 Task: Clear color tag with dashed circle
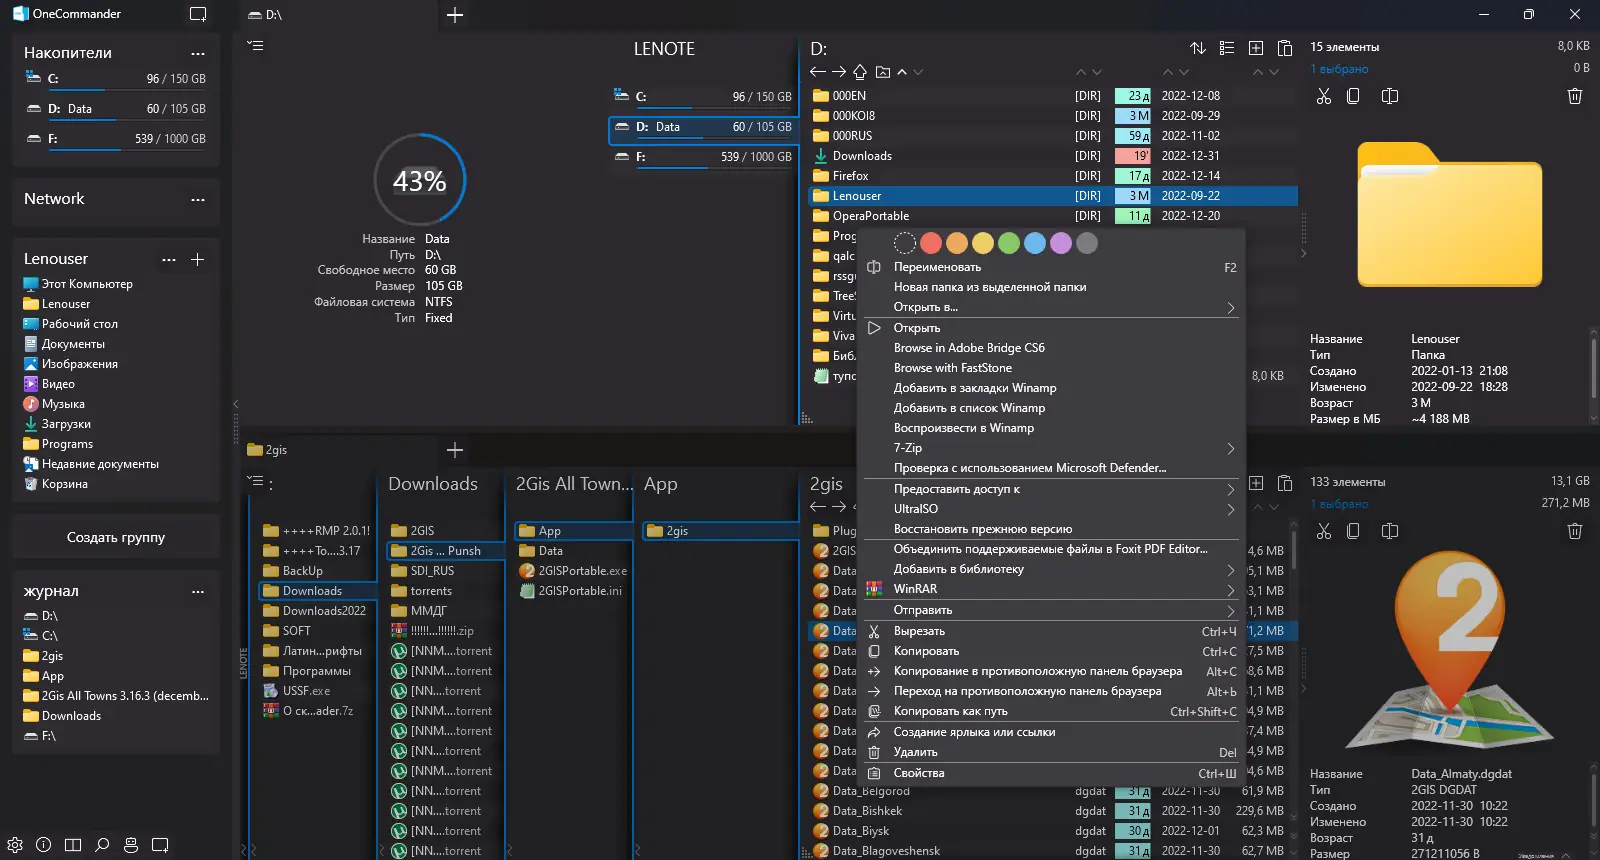(905, 243)
